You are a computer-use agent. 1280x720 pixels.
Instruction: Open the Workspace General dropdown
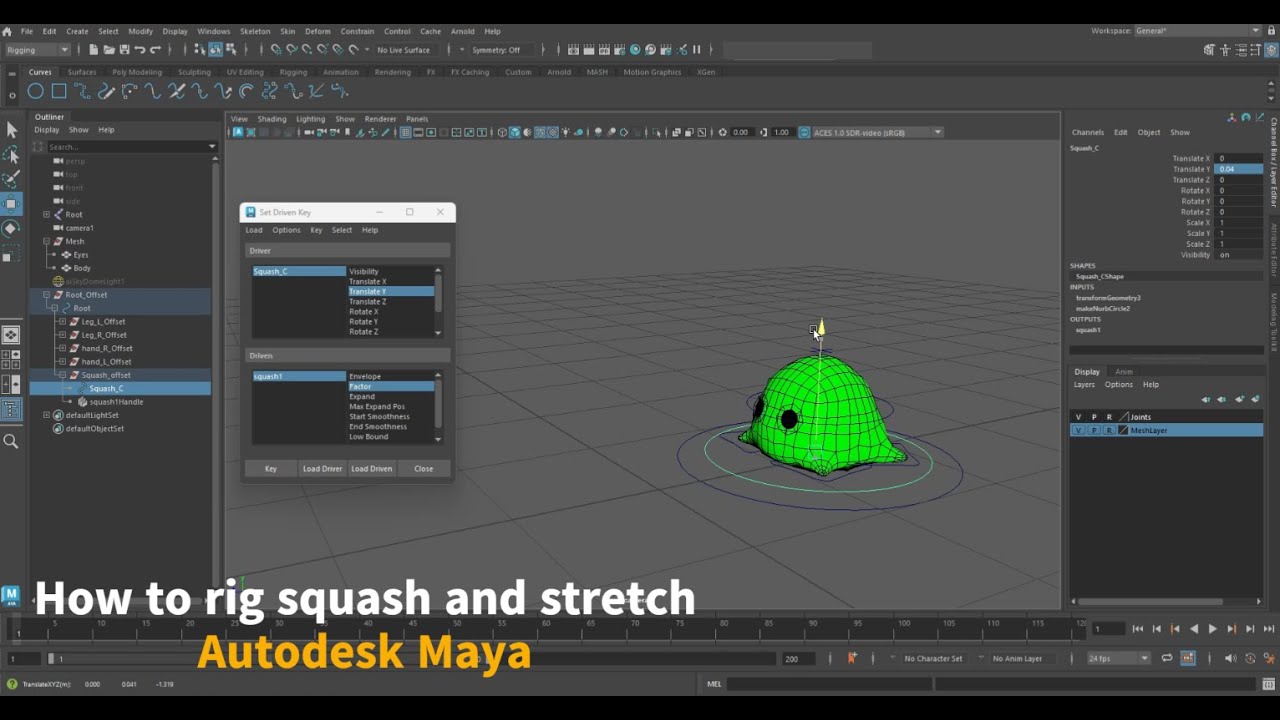click(1198, 31)
